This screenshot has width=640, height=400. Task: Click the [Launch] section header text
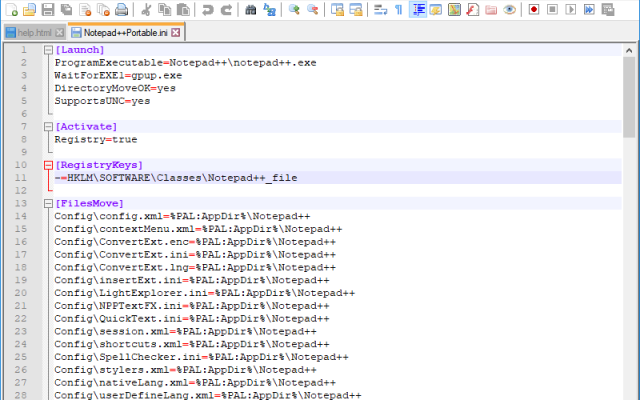click(x=80, y=50)
